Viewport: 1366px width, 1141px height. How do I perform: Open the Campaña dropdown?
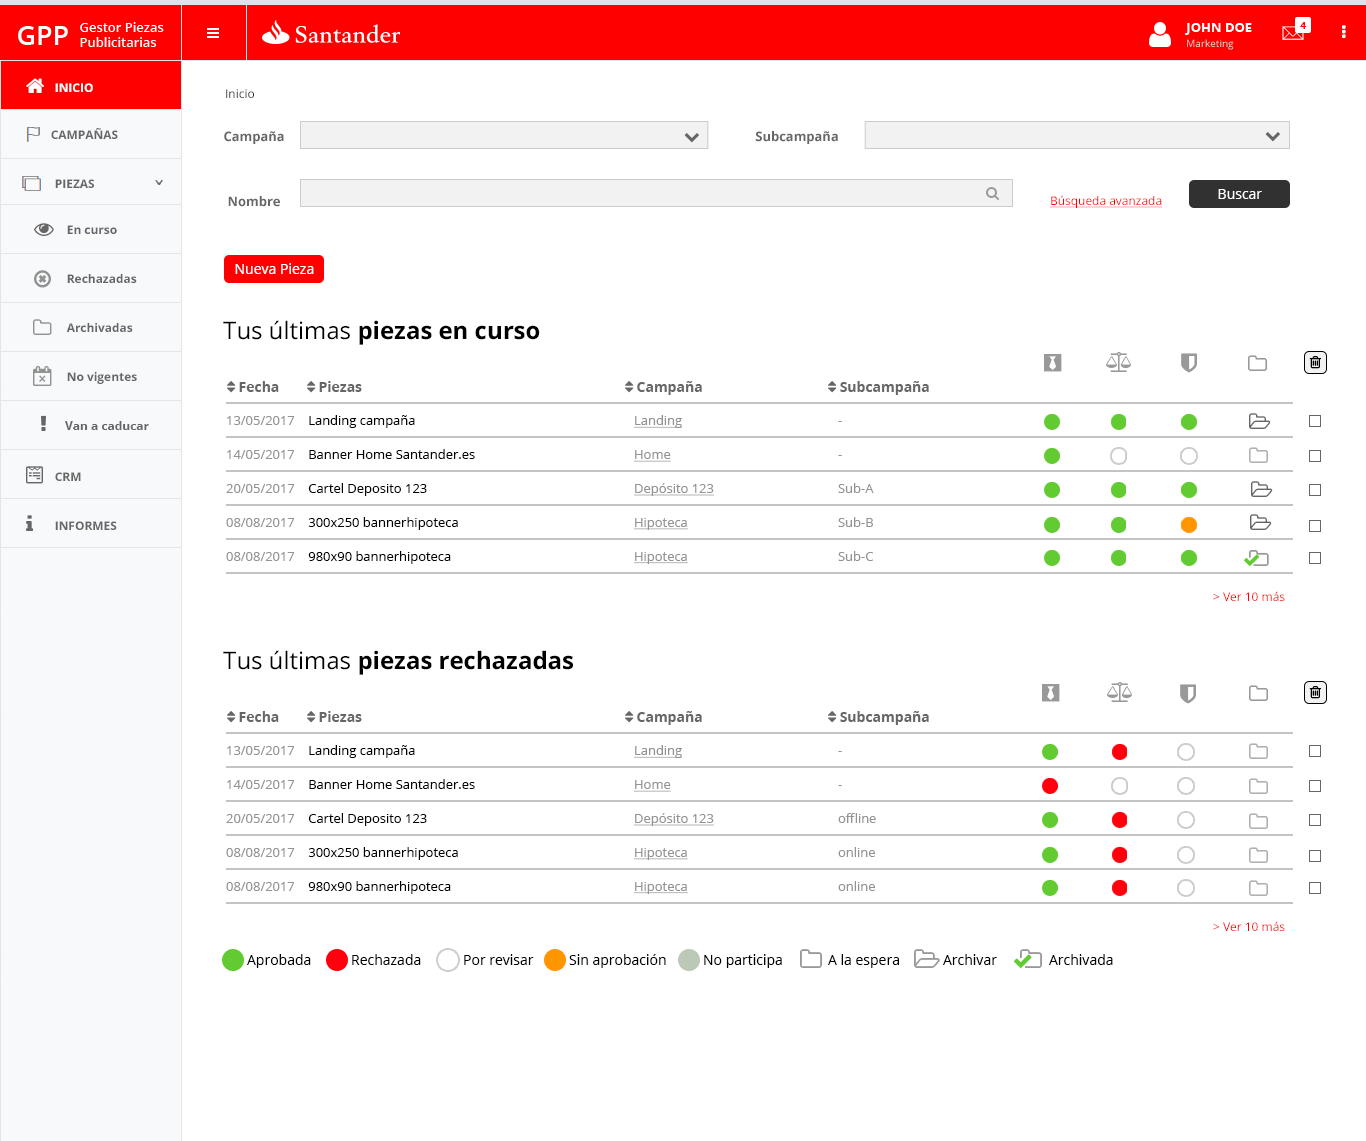[504, 135]
